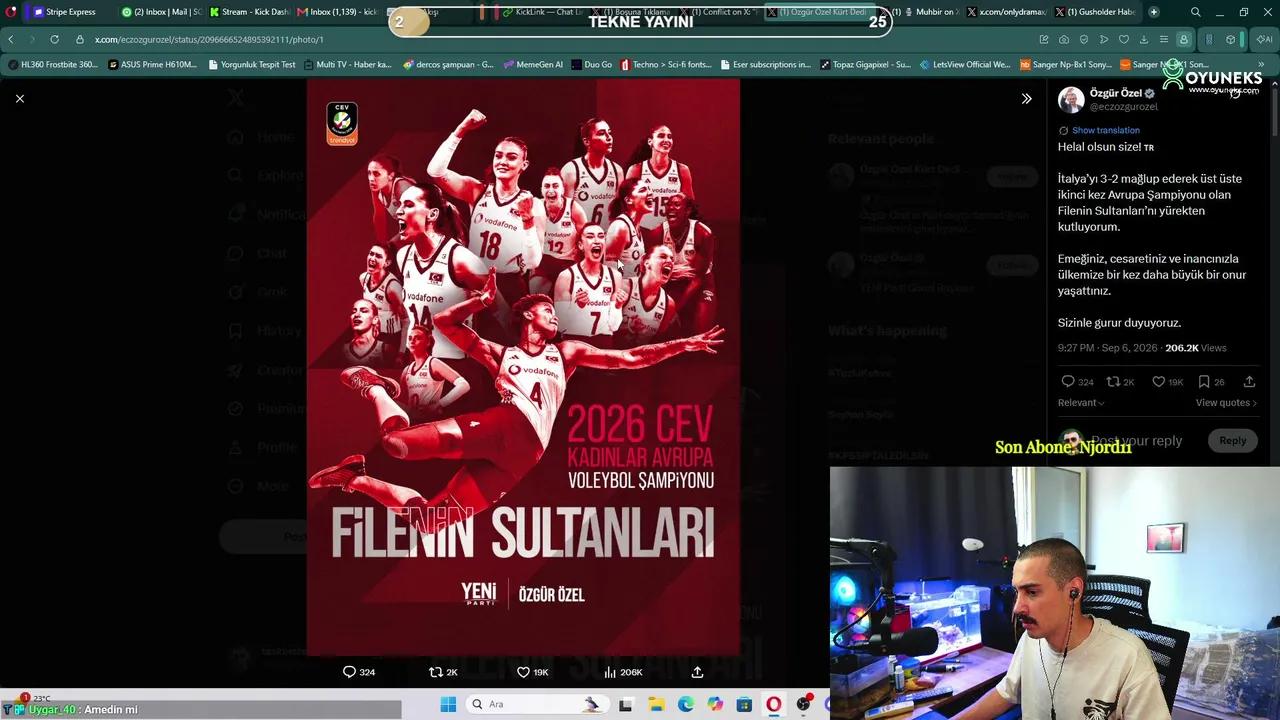Image resolution: width=1280 pixels, height=720 pixels.
Task: Switch to the Gusholder Haber tab
Action: pyautogui.click(x=1095, y=12)
